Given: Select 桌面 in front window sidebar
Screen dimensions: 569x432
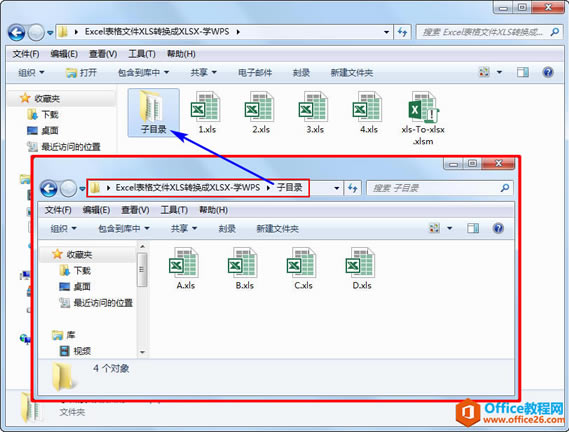Looking at the screenshot, I should 75,286.
